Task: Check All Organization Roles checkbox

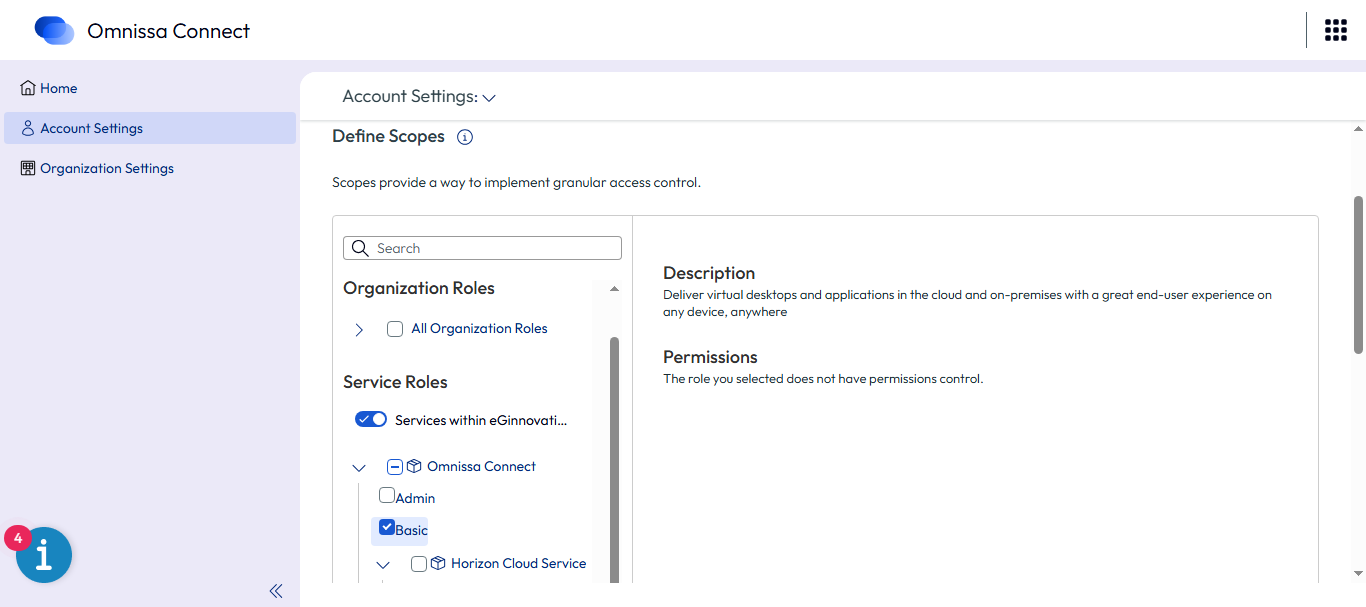Action: click(395, 329)
